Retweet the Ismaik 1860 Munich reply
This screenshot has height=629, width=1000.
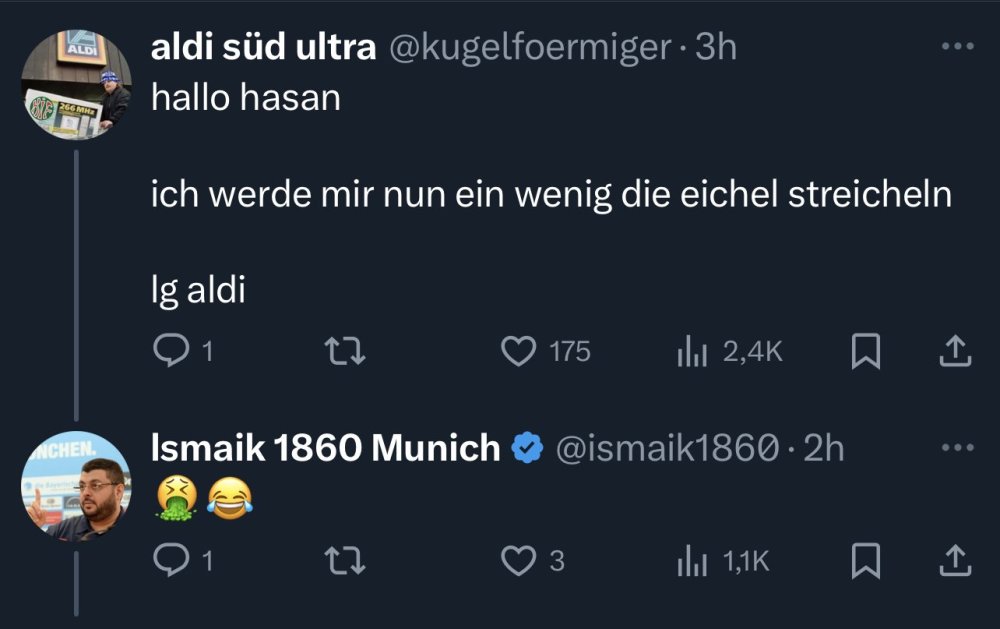(346, 561)
